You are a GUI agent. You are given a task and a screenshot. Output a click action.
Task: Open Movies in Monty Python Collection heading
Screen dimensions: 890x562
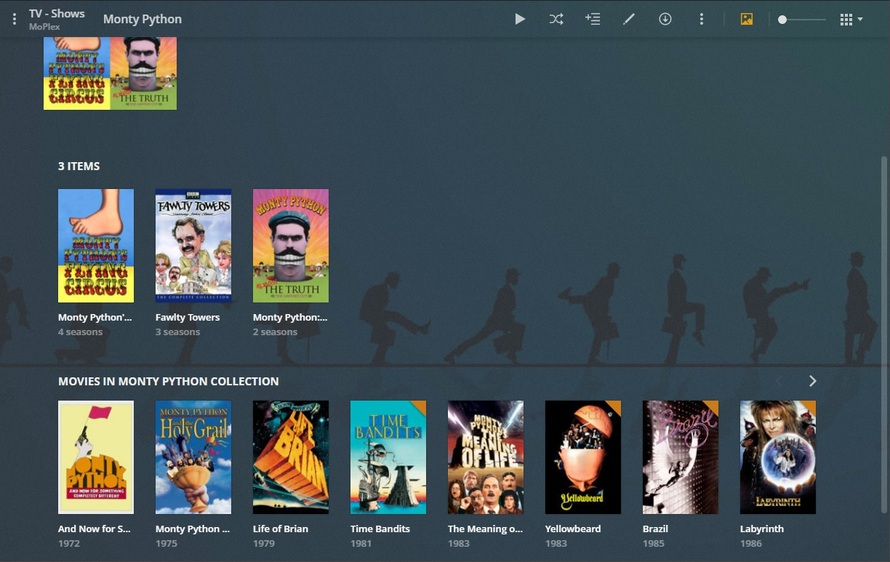pos(168,381)
